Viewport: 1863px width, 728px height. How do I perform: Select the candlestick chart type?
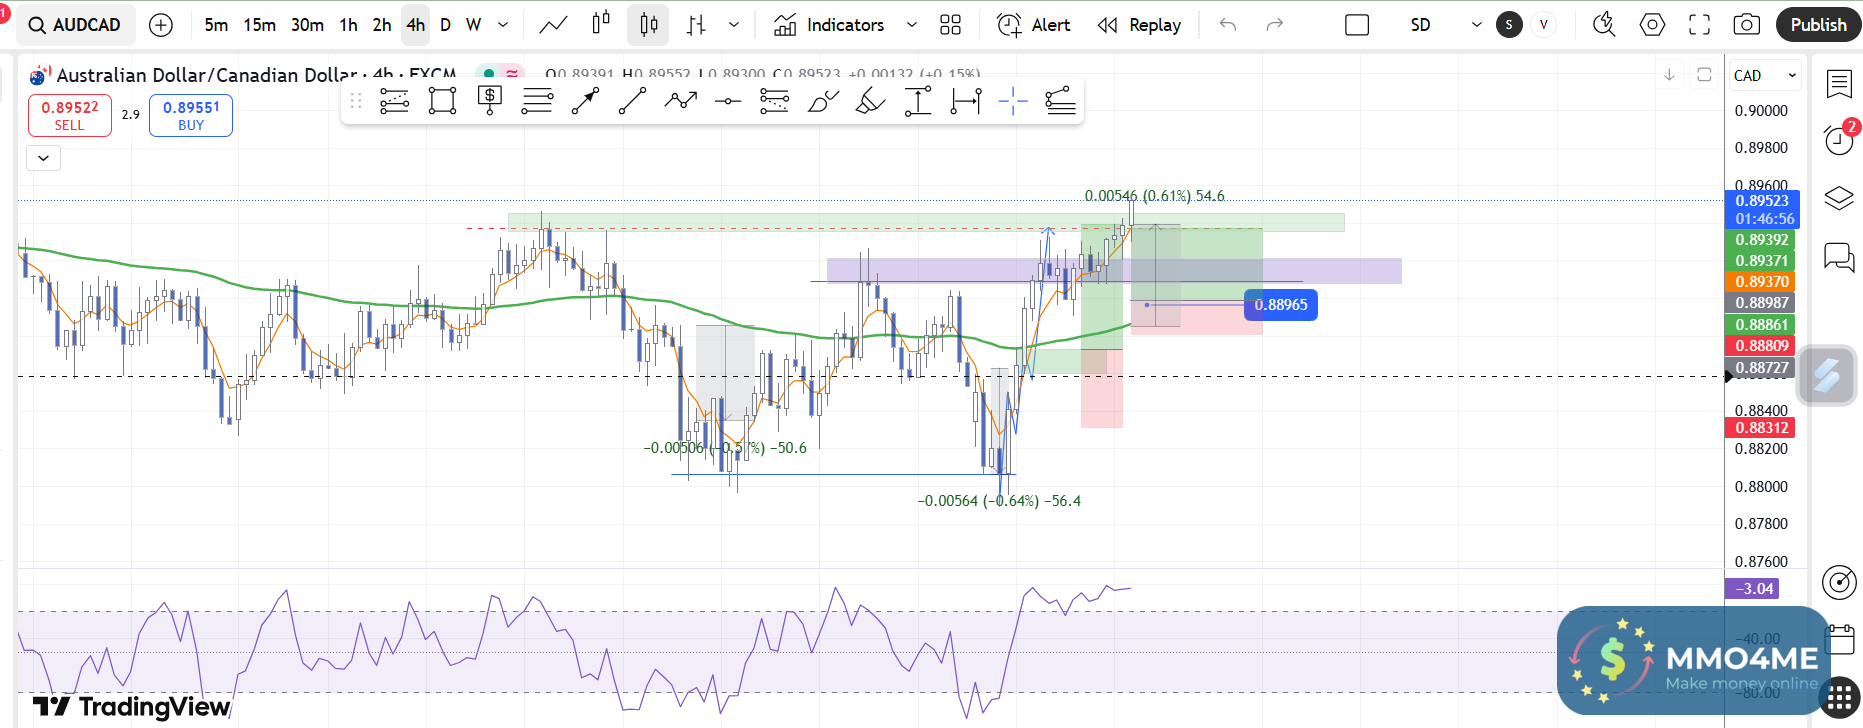click(x=648, y=25)
